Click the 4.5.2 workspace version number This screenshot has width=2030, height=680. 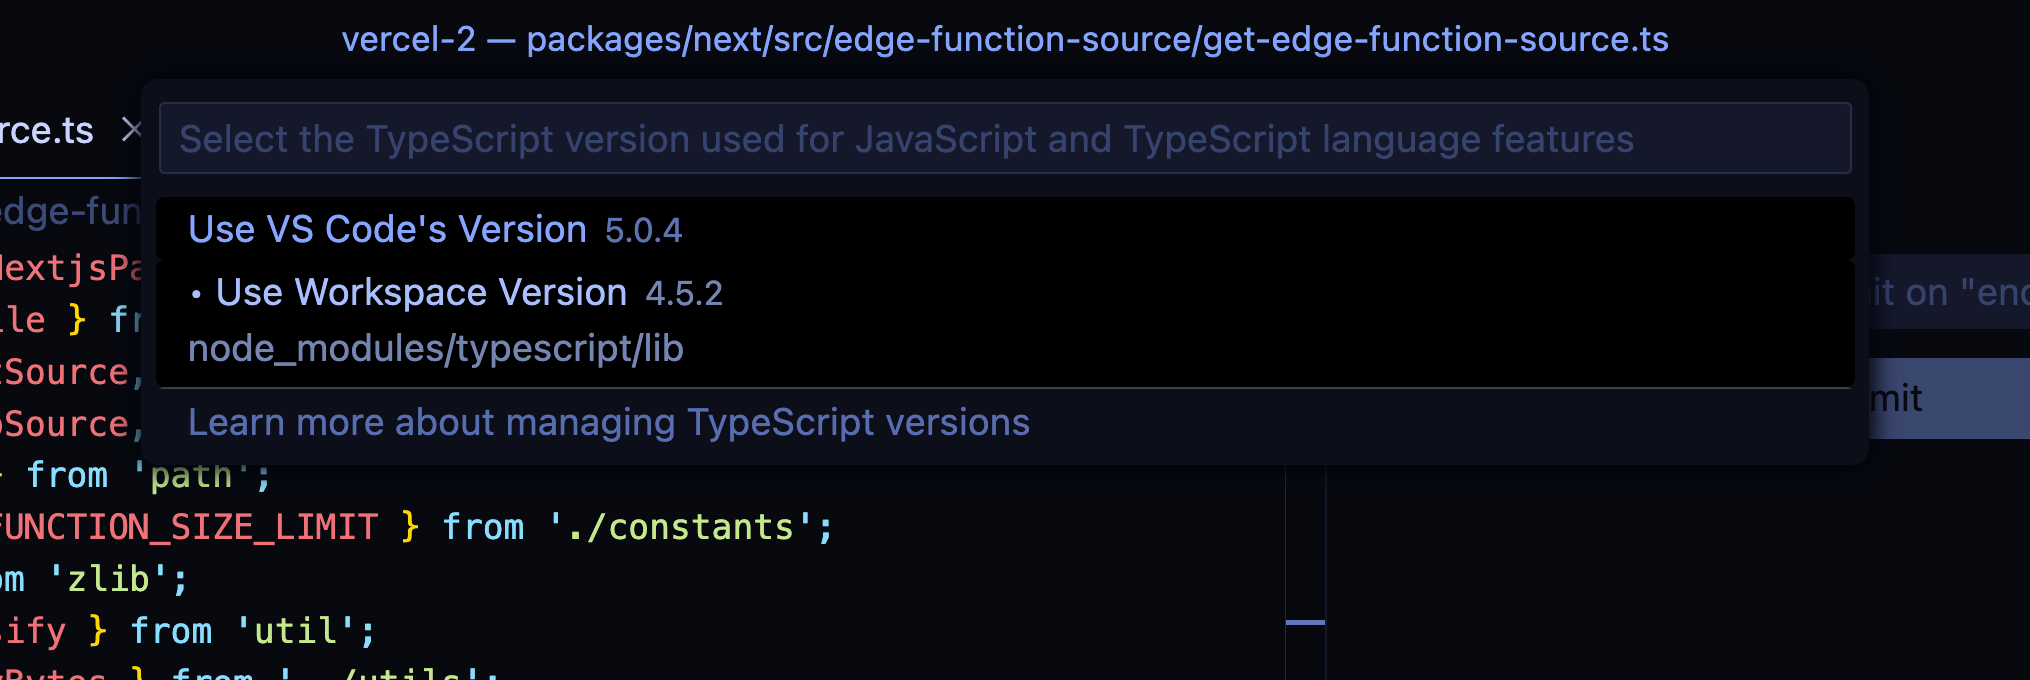[684, 294]
